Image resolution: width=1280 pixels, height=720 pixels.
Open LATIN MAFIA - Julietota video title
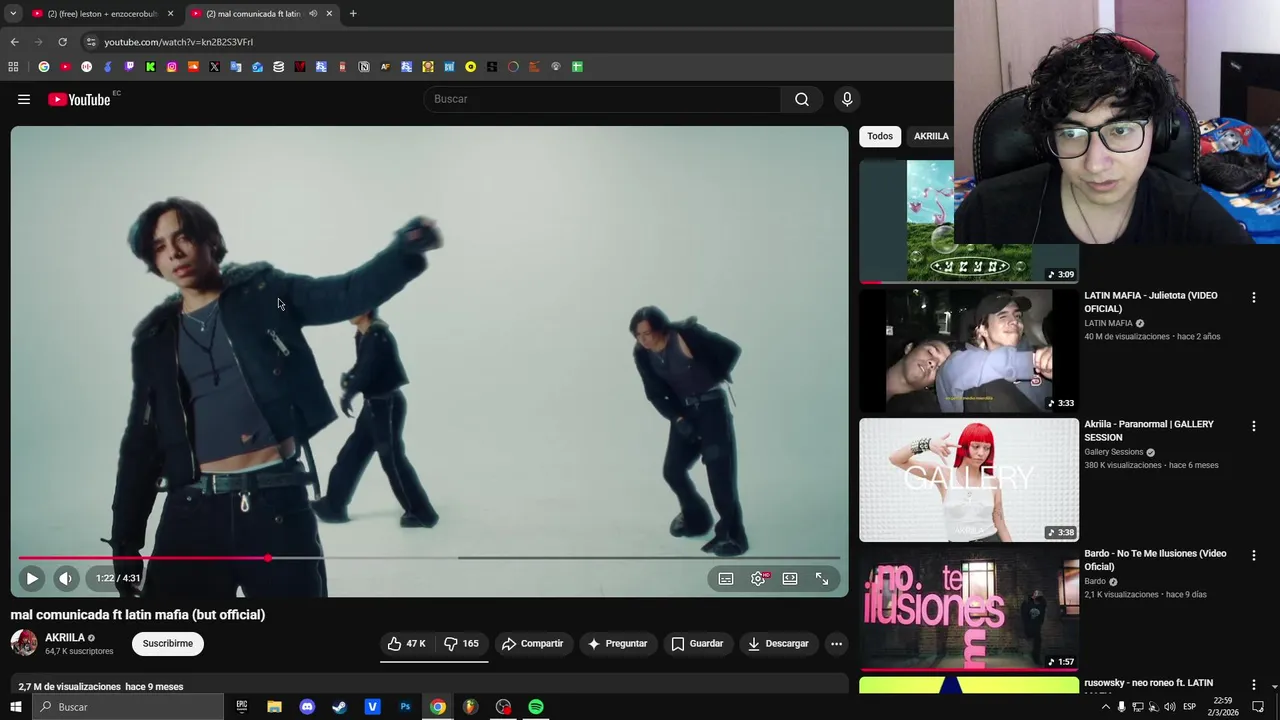1151,302
